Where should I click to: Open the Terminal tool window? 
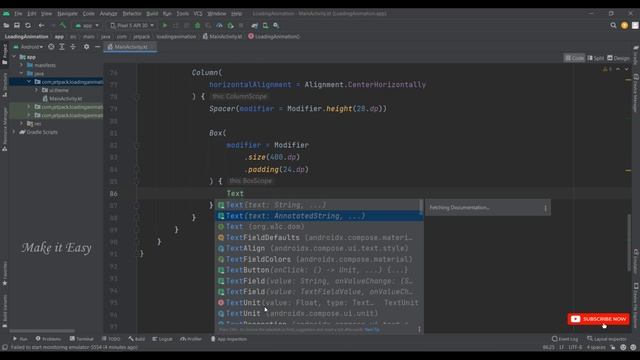pyautogui.click(x=81, y=339)
